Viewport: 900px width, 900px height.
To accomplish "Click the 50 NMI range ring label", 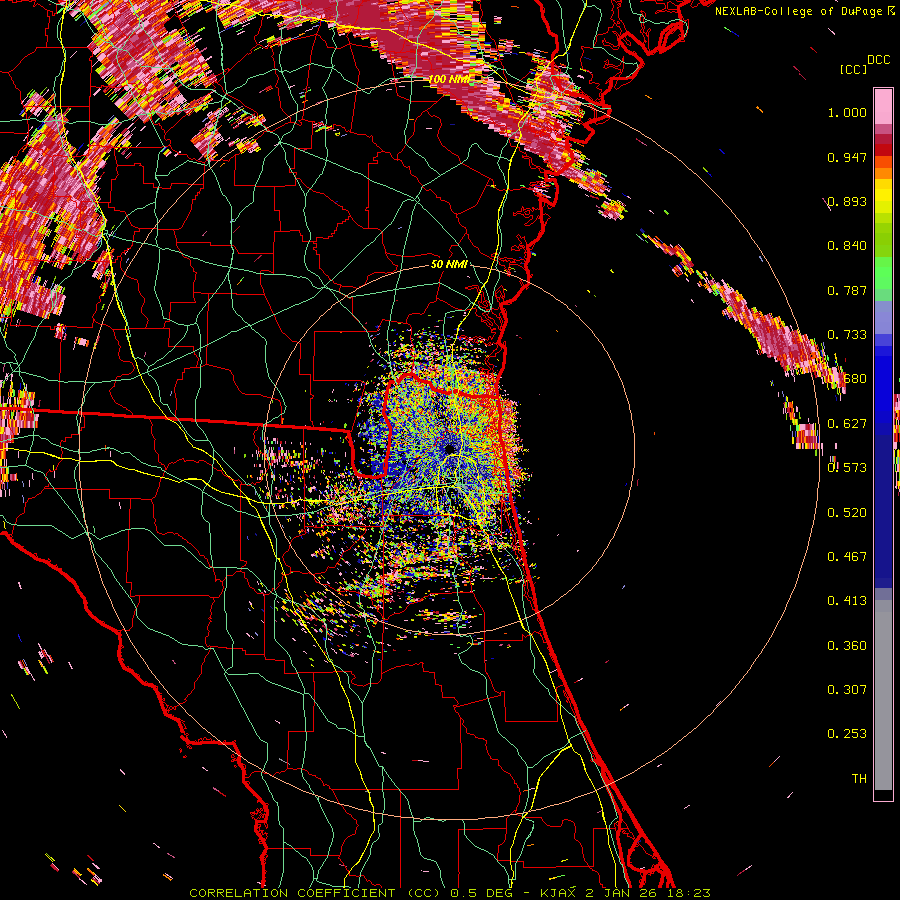I will (449, 264).
